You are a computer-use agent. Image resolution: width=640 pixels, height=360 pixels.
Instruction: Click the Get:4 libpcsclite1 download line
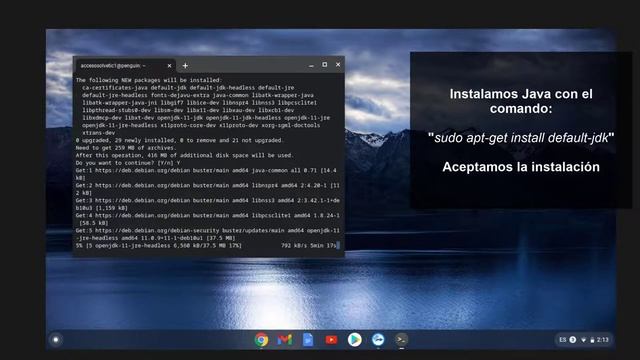pos(208,219)
